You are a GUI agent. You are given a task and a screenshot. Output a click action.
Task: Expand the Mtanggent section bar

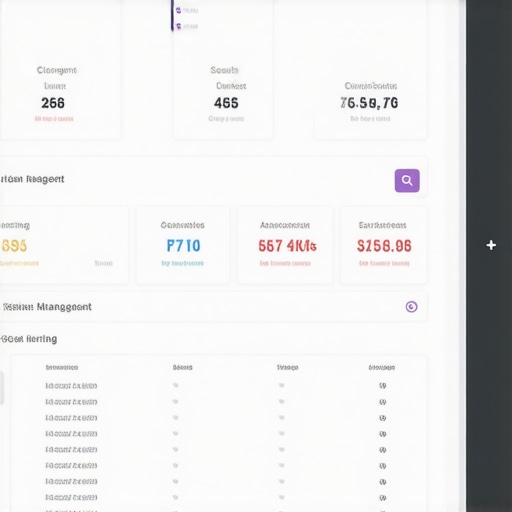(x=213, y=307)
